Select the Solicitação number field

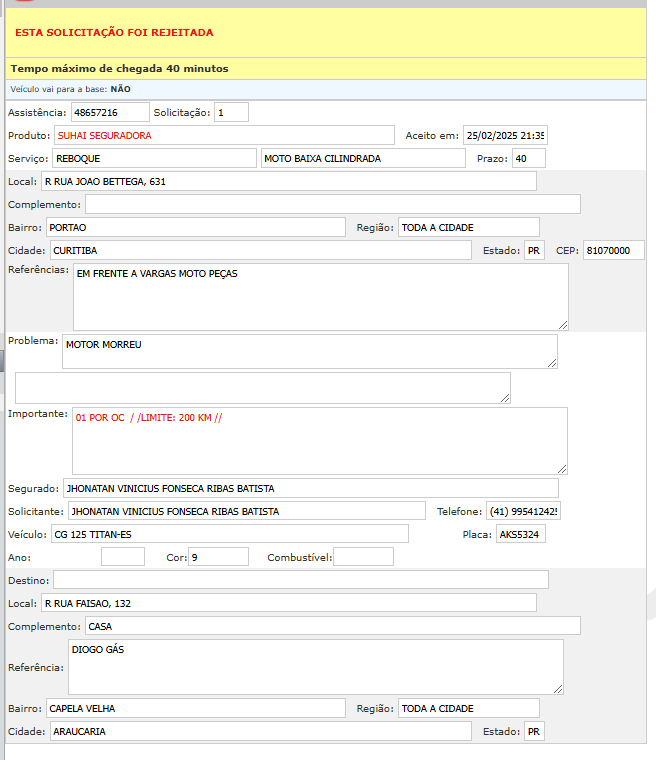coord(231,112)
